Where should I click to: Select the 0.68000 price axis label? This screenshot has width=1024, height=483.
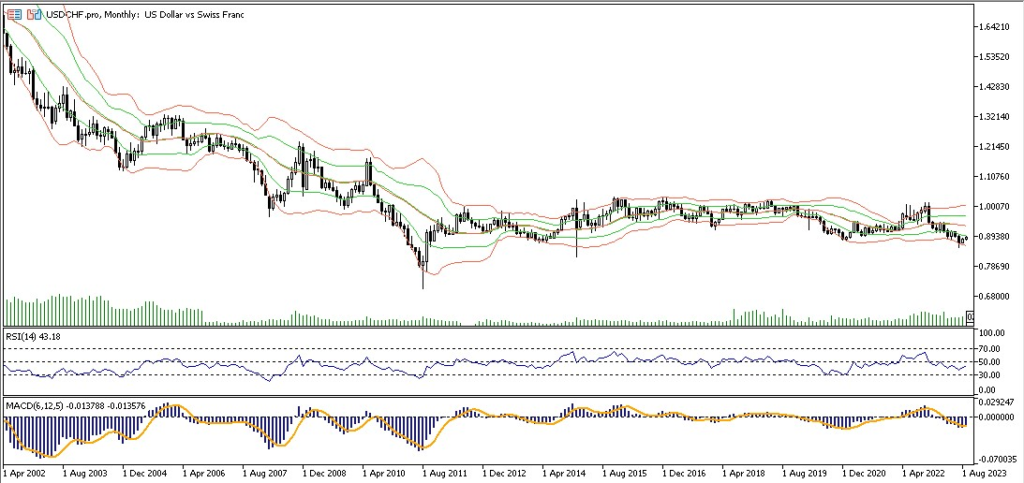[x=994, y=296]
